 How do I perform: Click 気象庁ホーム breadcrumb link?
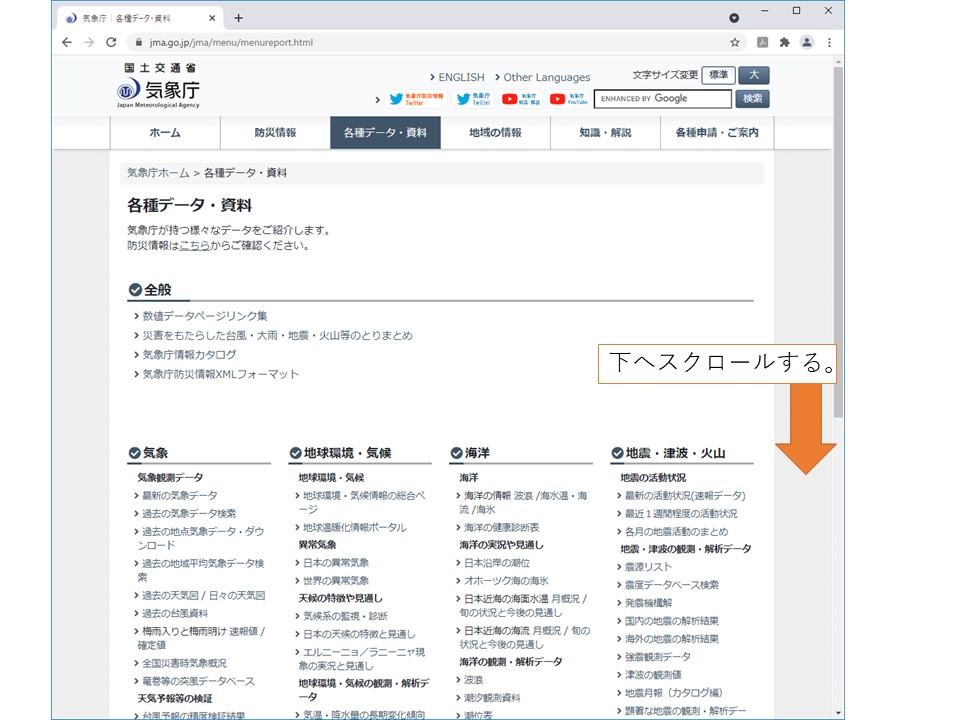158,173
